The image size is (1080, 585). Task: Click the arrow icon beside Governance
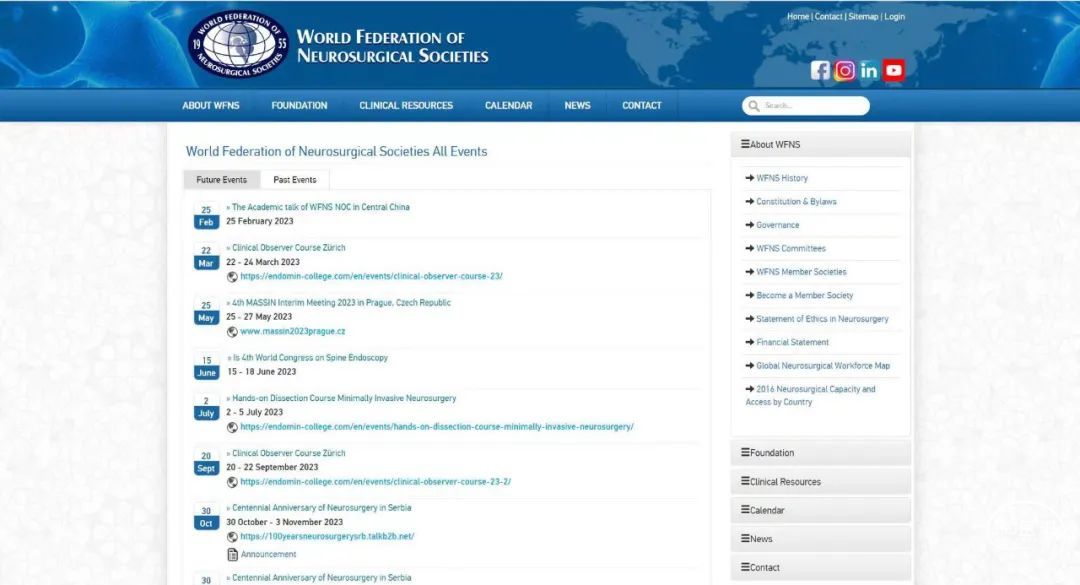[749, 225]
